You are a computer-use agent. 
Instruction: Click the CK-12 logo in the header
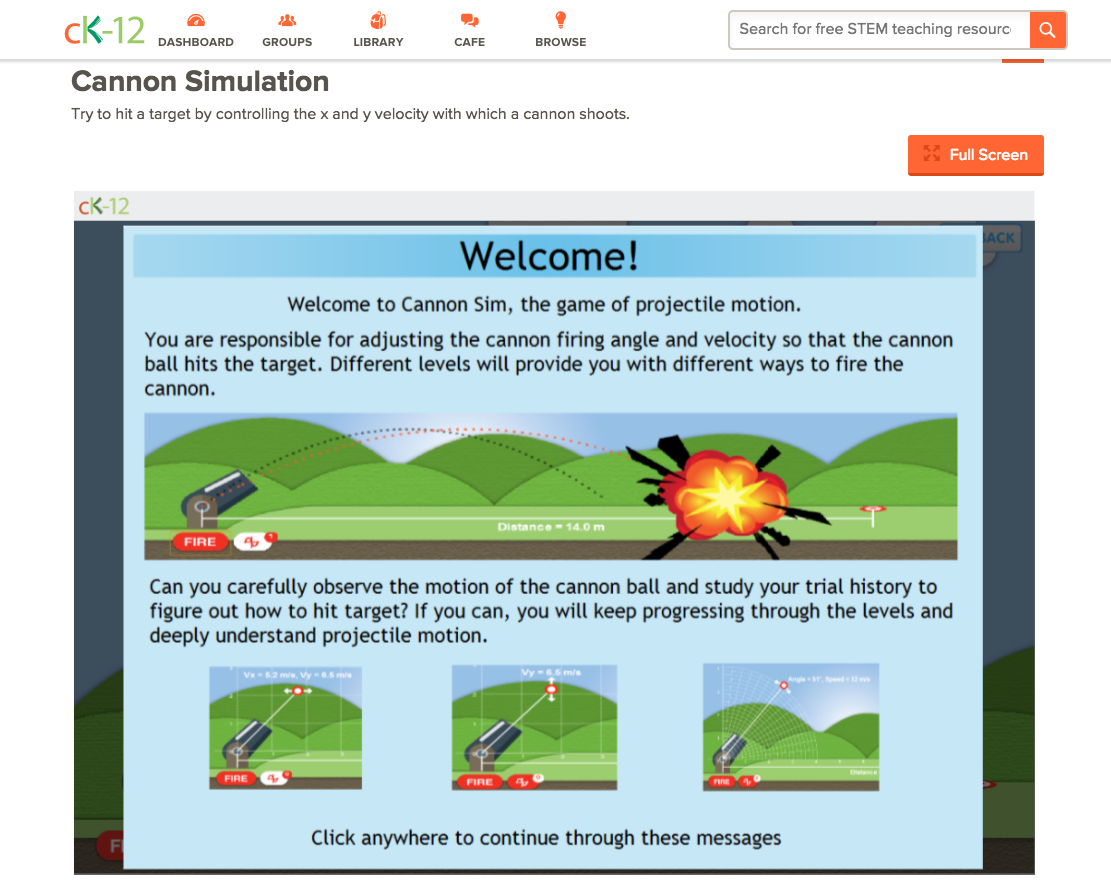pyautogui.click(x=103, y=29)
